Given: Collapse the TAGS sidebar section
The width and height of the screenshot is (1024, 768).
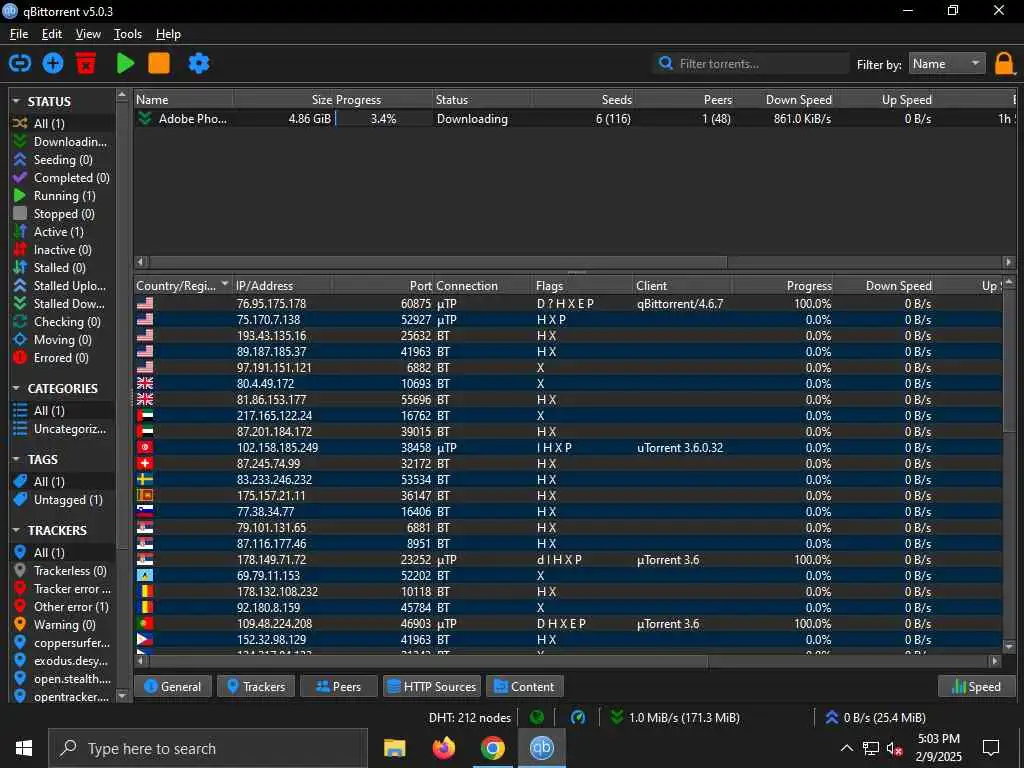Looking at the screenshot, I should click(x=16, y=459).
